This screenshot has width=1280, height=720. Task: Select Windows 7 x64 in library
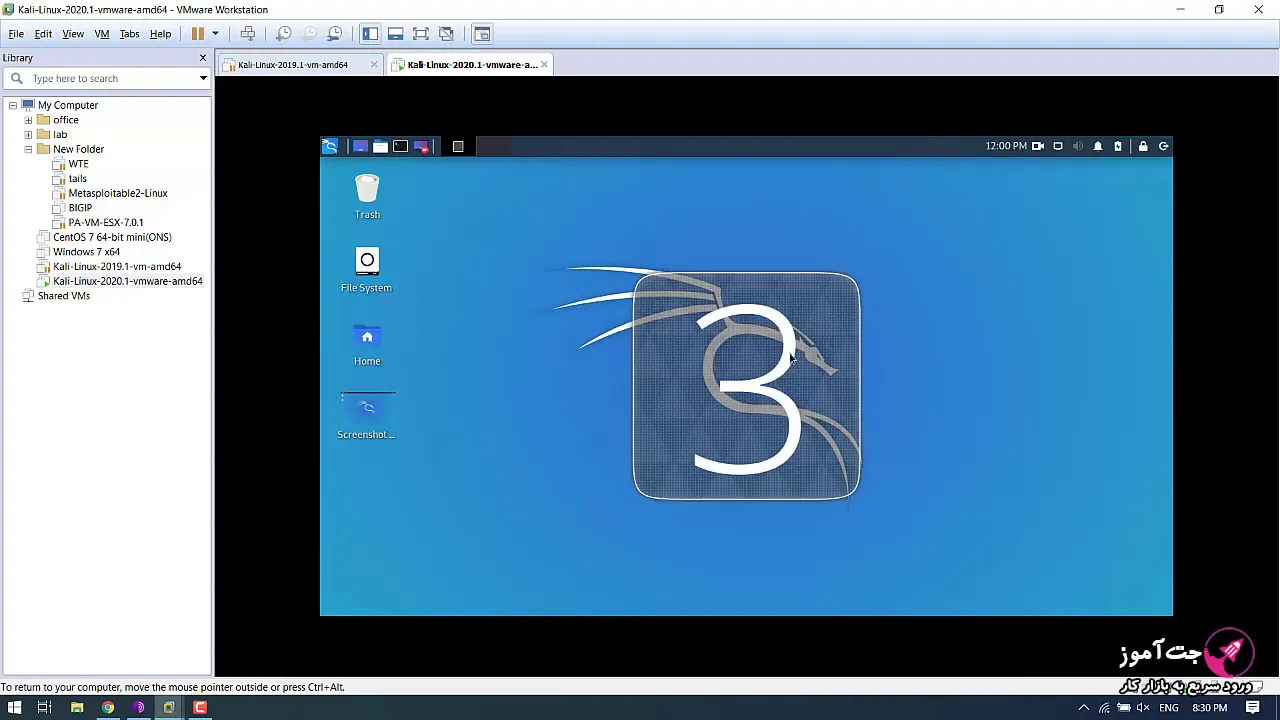pyautogui.click(x=86, y=252)
